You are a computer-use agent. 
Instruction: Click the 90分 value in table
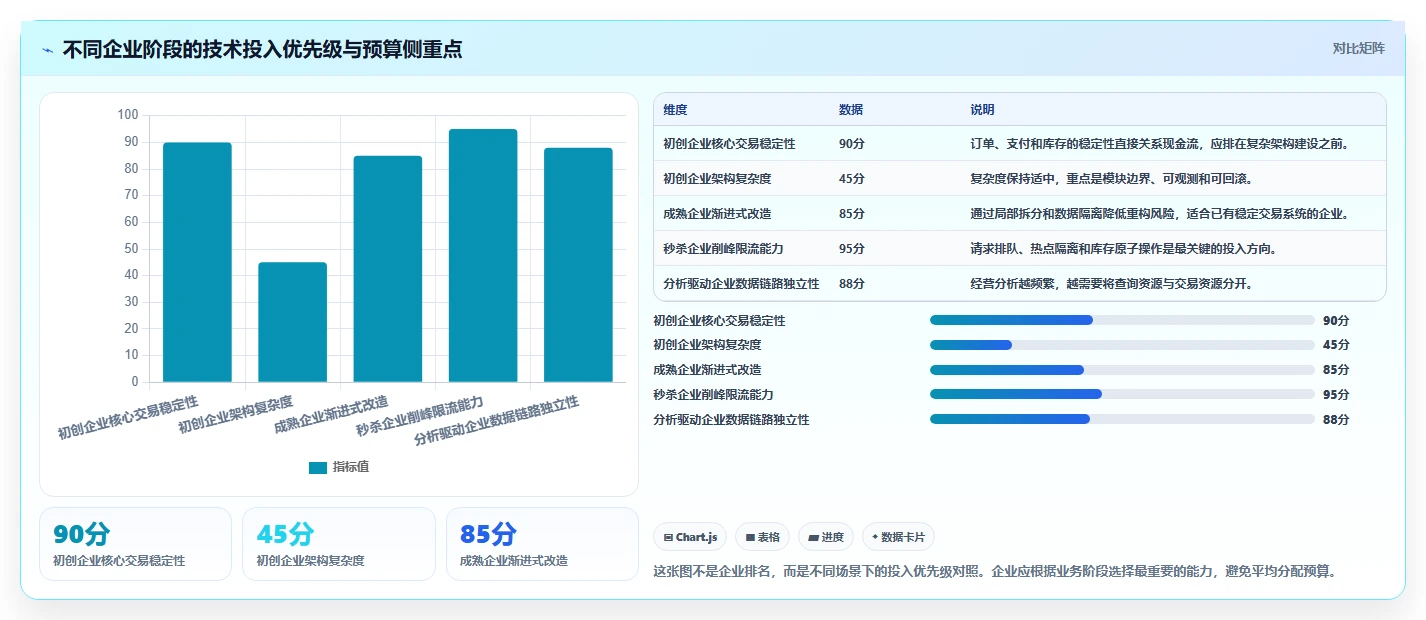click(x=852, y=144)
